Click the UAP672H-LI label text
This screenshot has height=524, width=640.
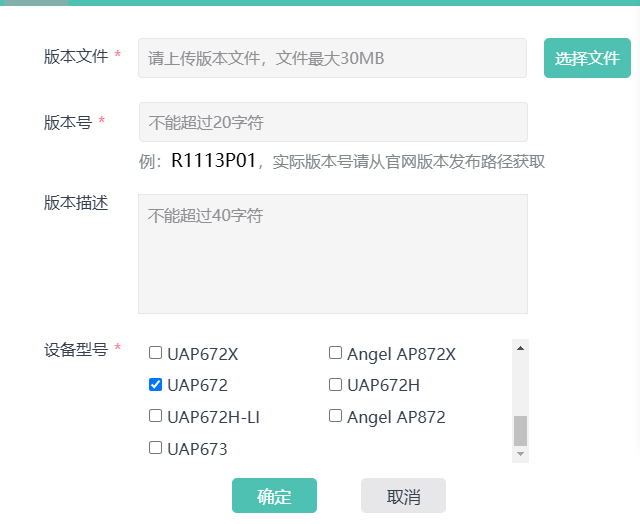(x=214, y=417)
